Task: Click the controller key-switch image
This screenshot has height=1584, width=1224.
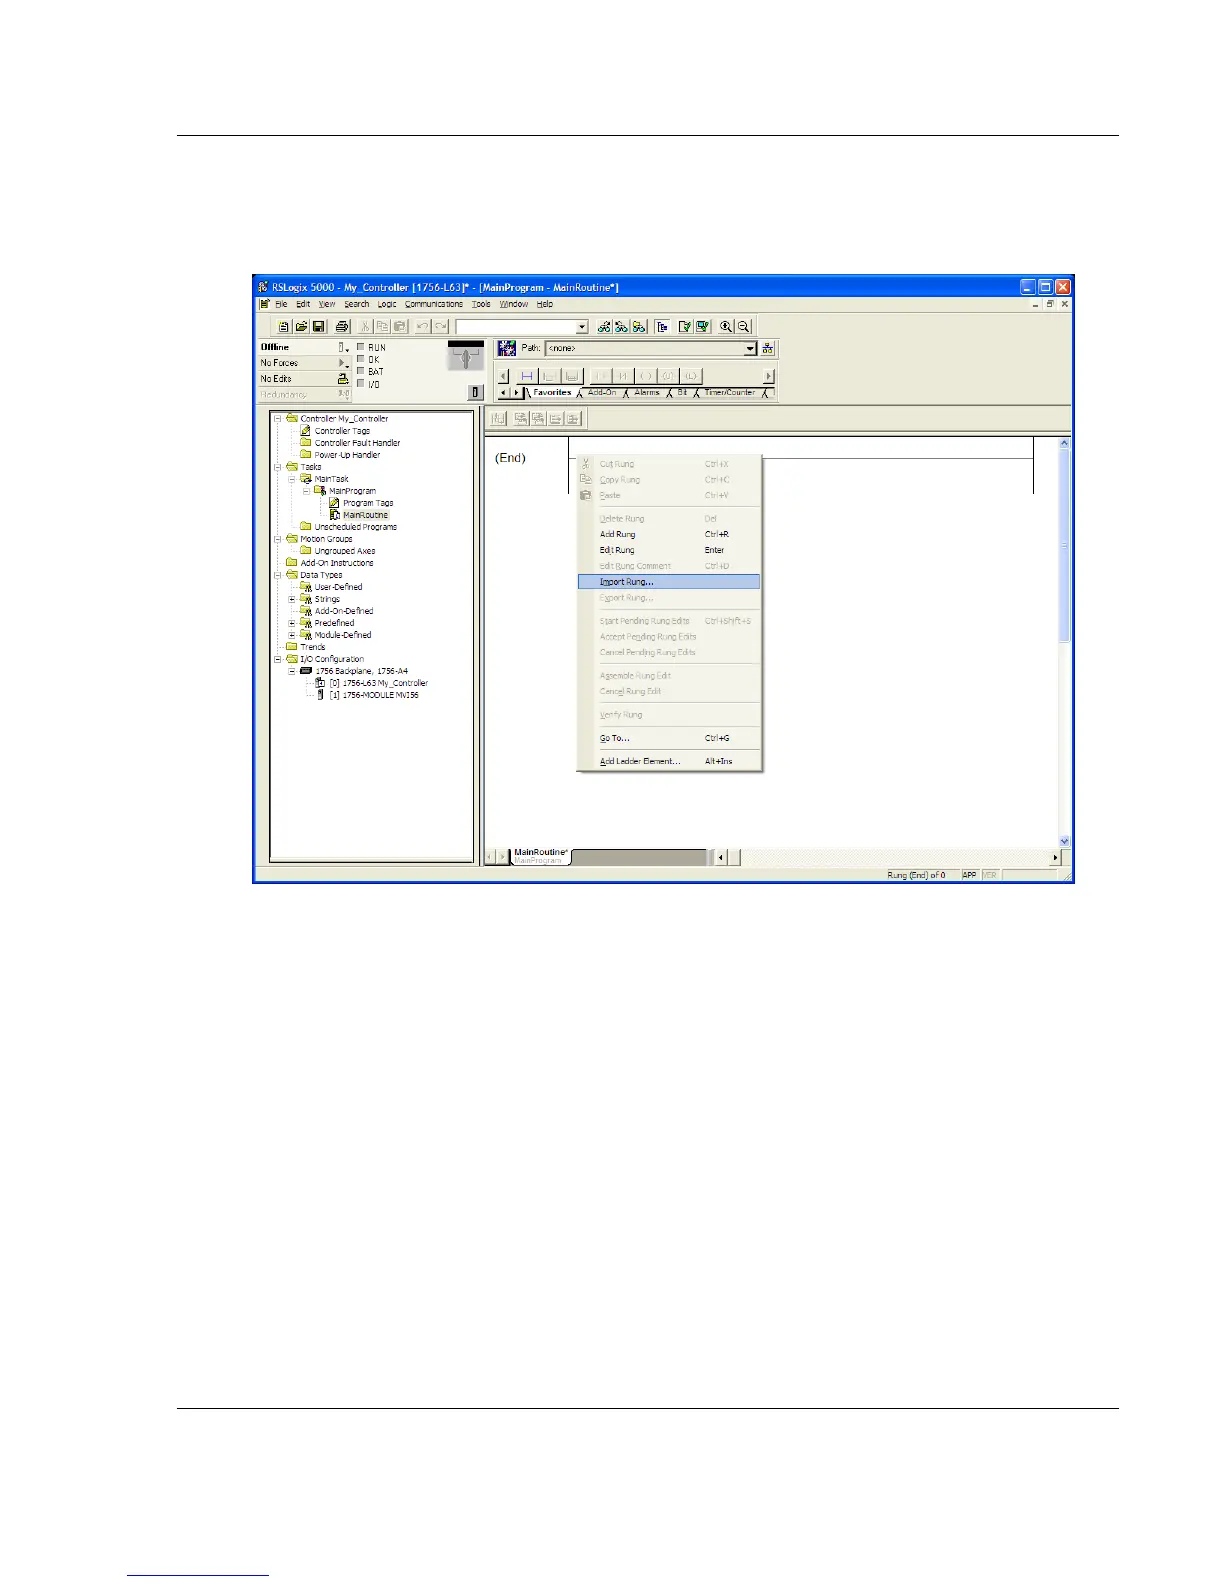Action: [x=466, y=357]
